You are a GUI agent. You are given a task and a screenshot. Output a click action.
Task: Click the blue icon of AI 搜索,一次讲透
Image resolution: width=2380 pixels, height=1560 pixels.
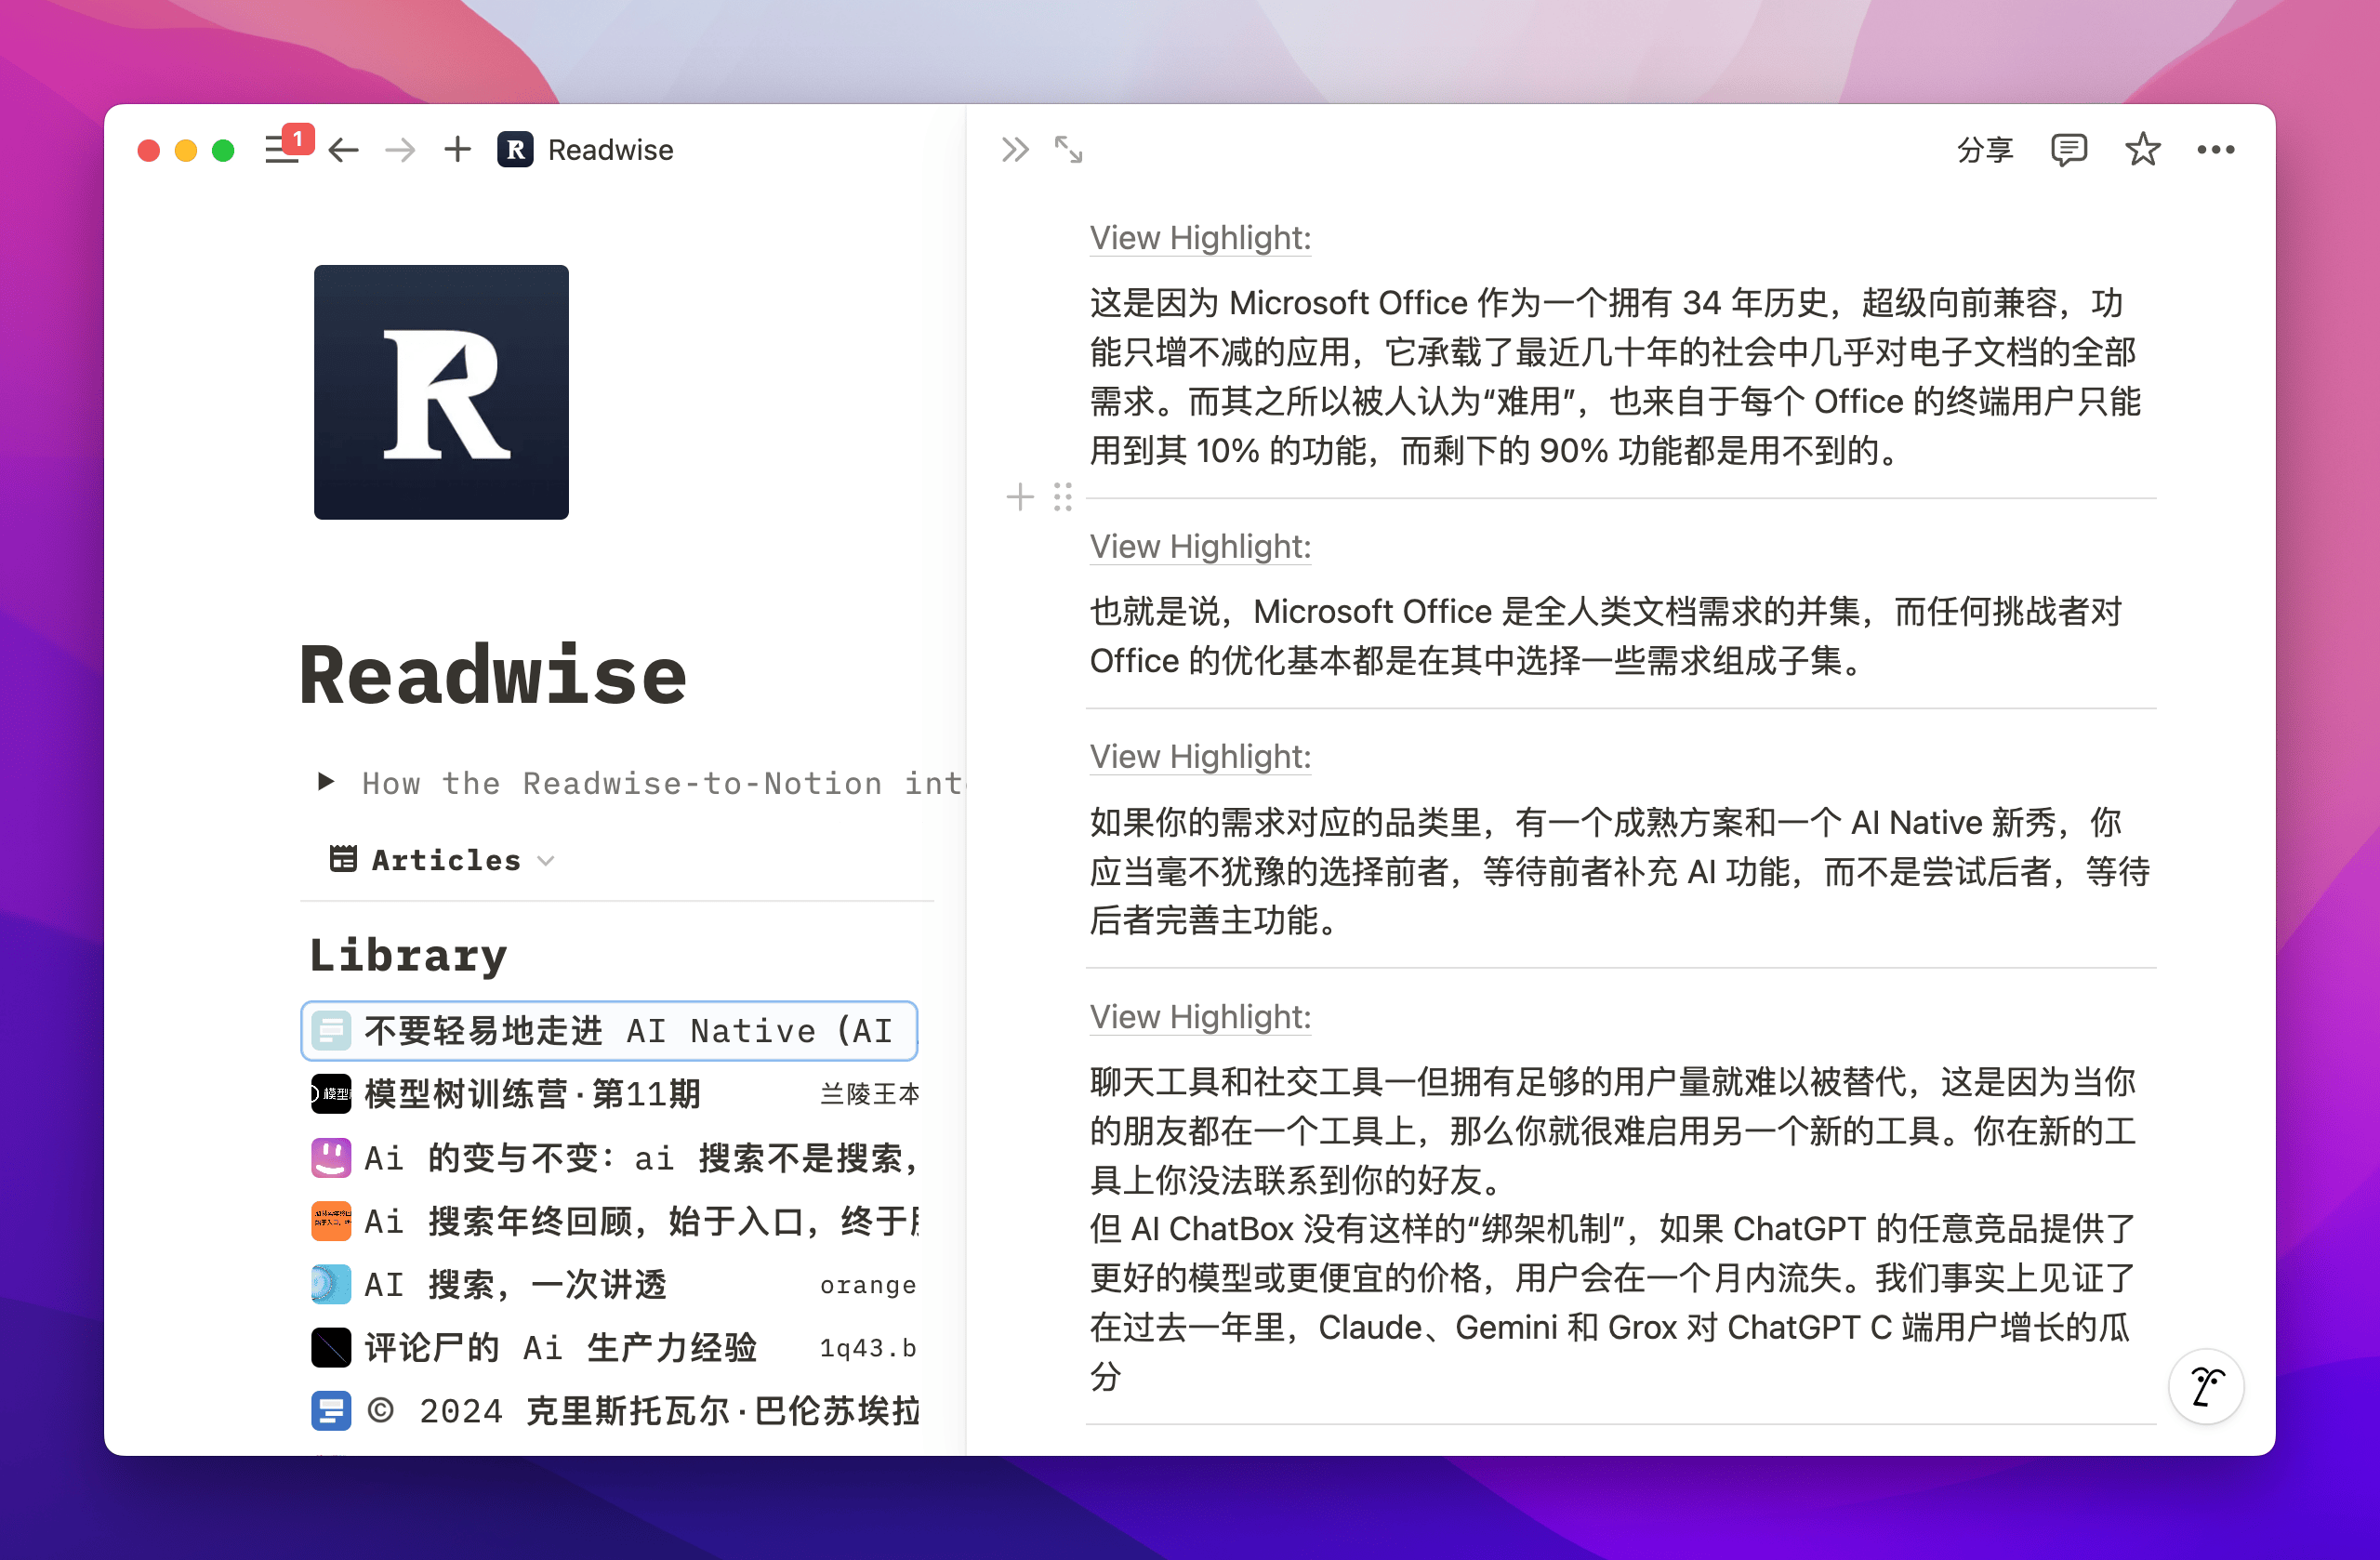point(331,1284)
